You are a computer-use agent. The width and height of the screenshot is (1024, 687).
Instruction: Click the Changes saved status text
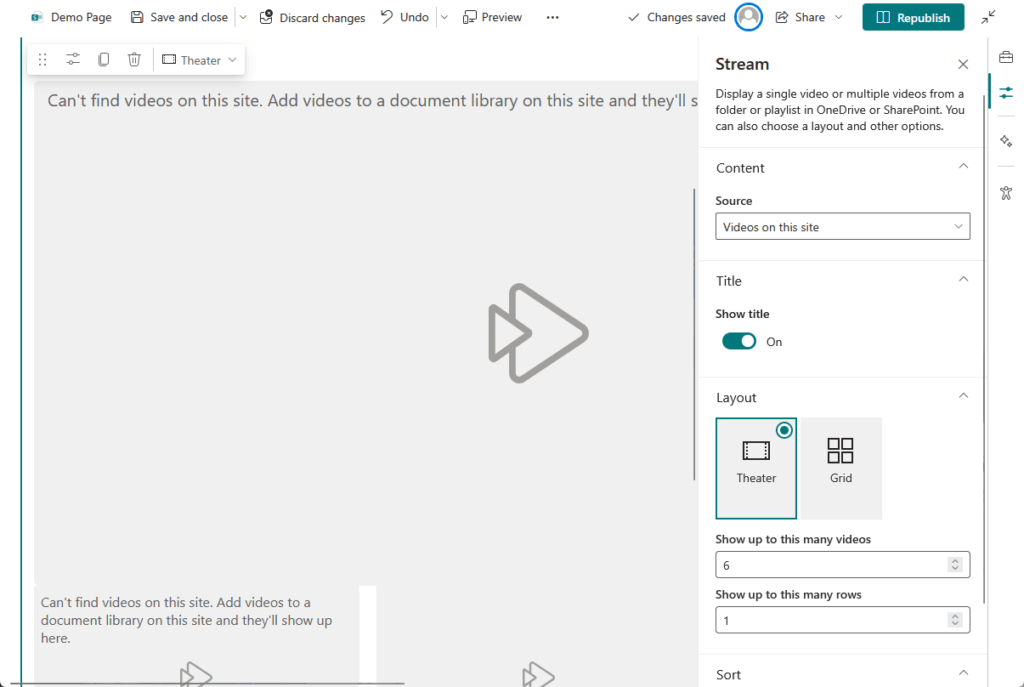pos(686,17)
